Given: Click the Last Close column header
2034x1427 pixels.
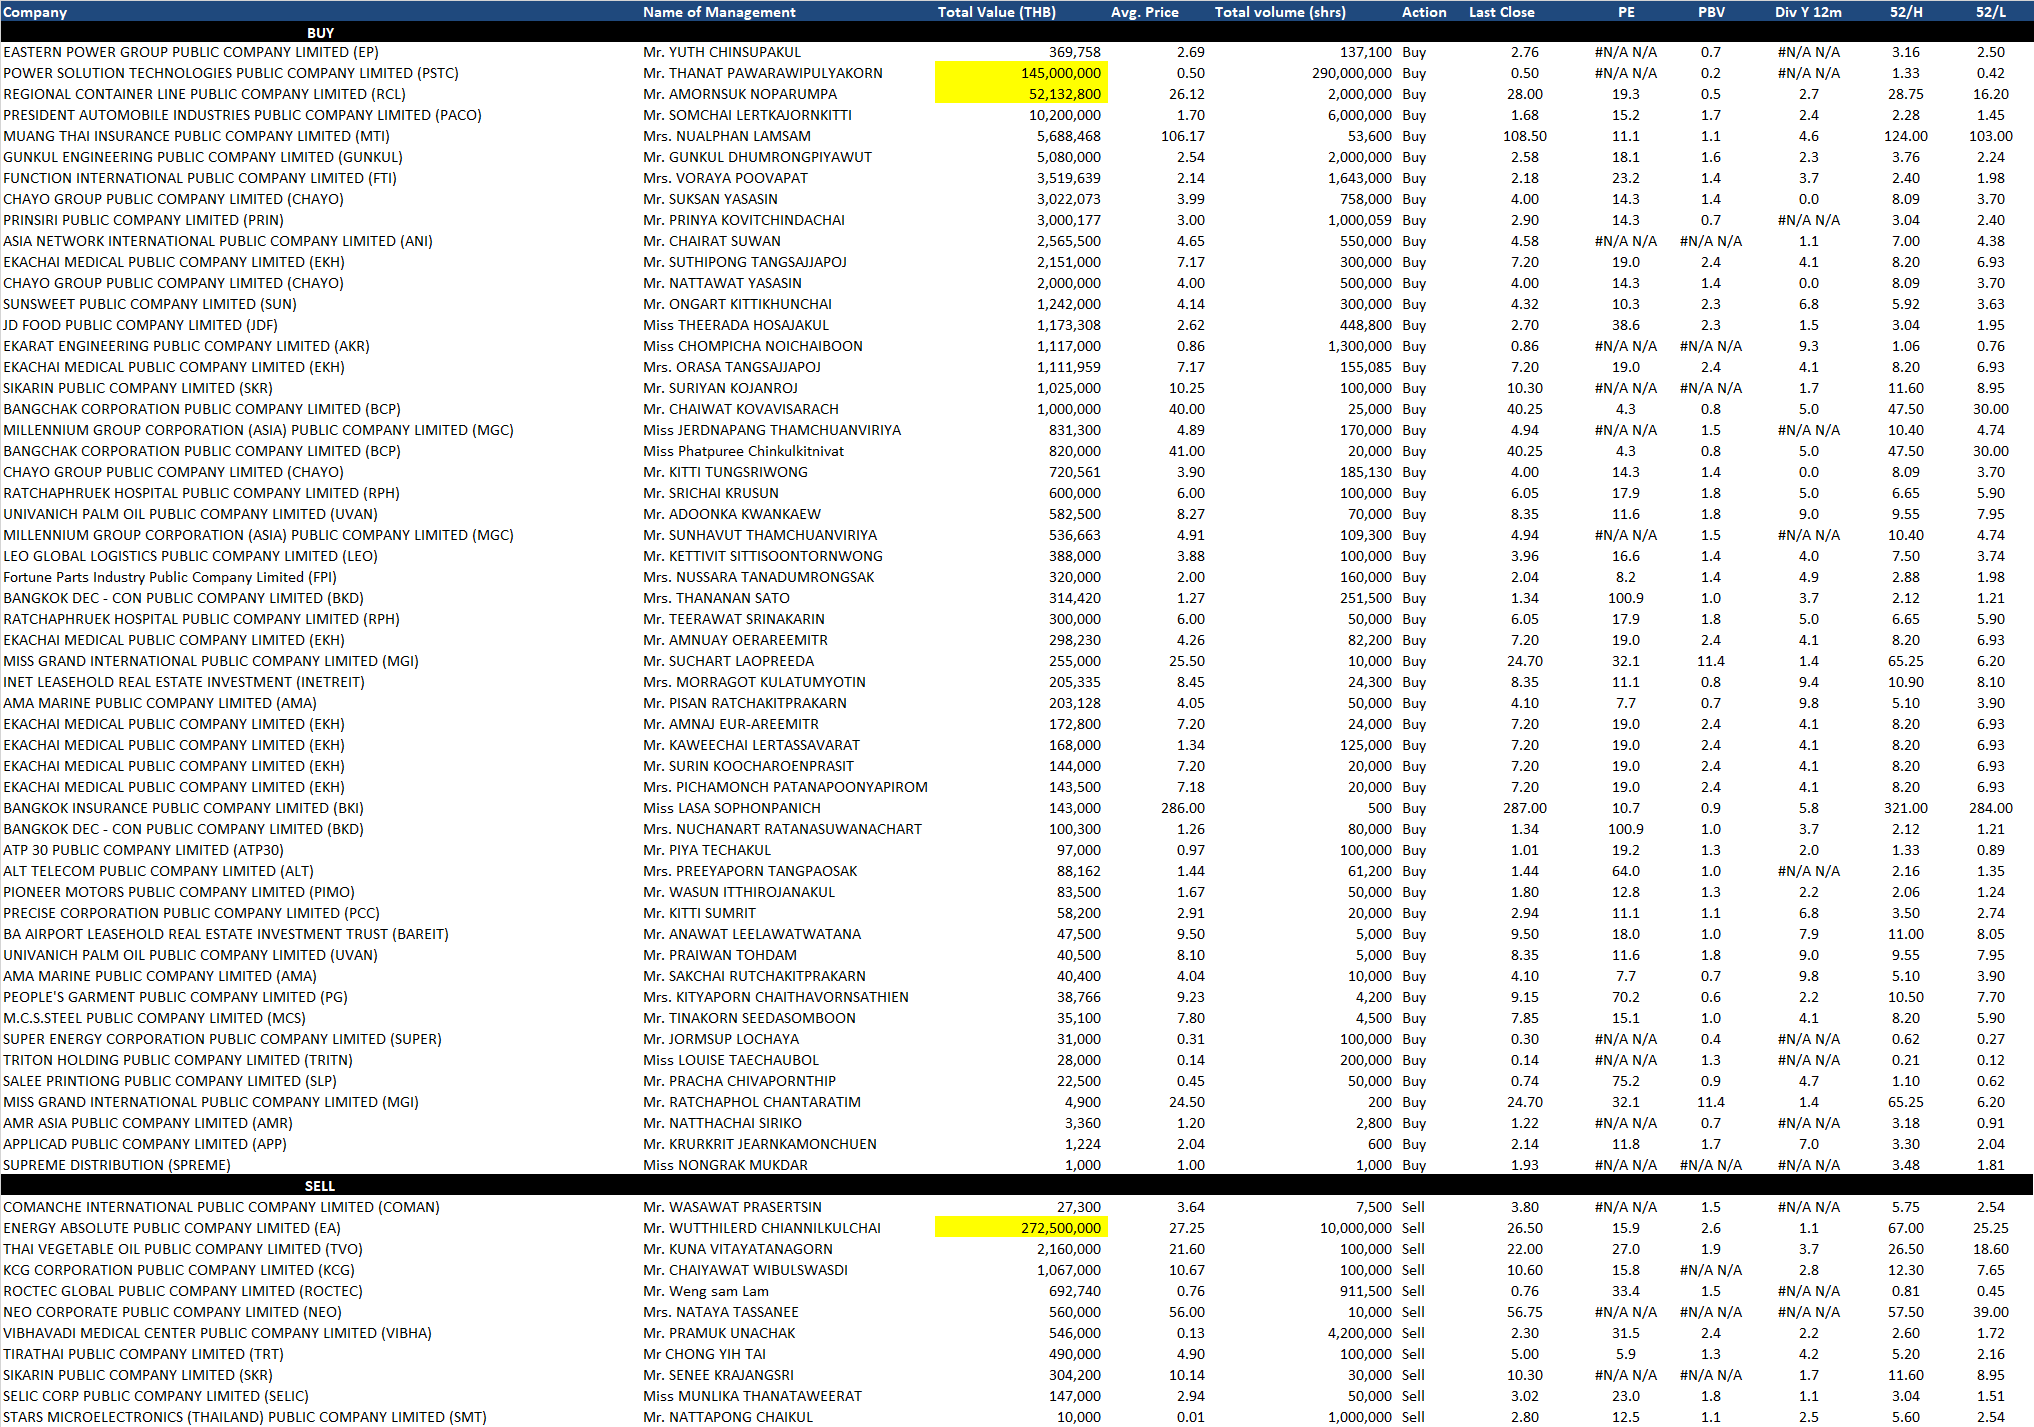Looking at the screenshot, I should tap(1501, 12).
